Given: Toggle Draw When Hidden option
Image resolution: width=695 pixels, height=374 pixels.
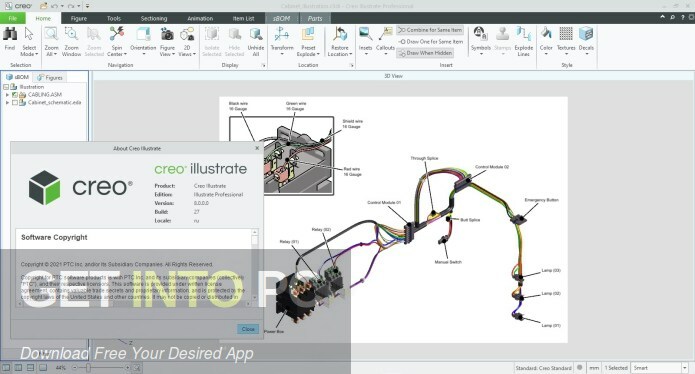Looking at the screenshot, I should [x=425, y=53].
